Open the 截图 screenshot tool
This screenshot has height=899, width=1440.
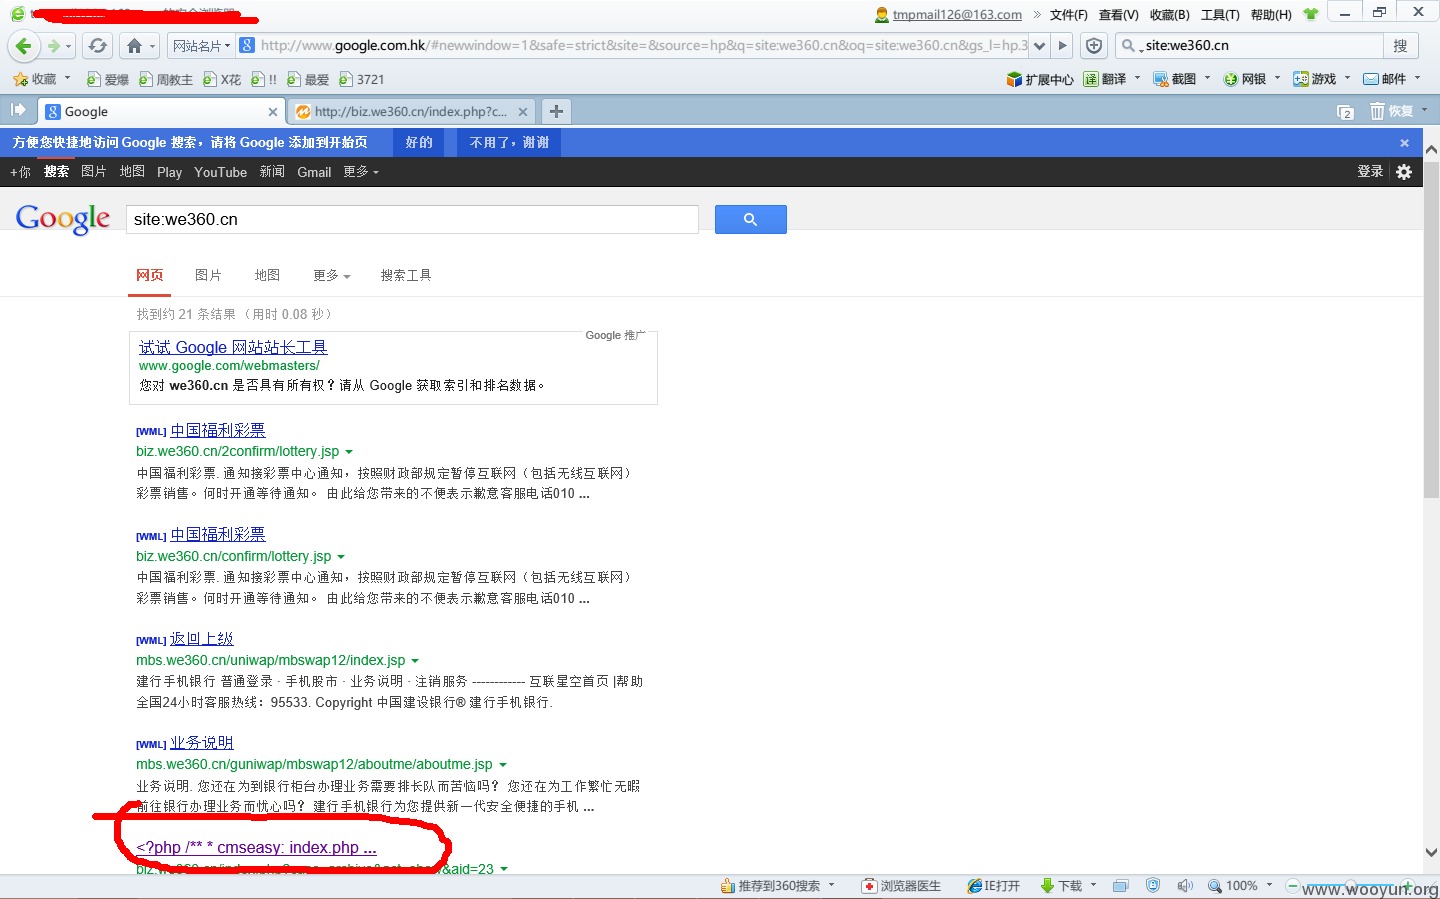tap(1175, 79)
